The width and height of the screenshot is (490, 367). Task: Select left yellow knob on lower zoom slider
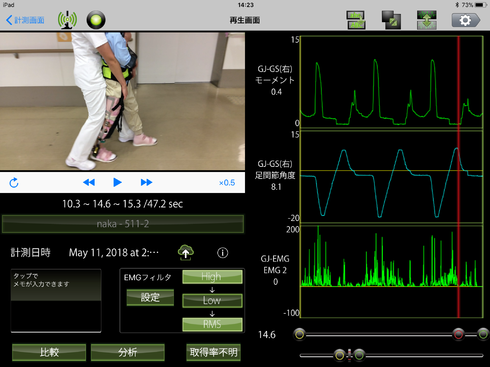(x=339, y=355)
